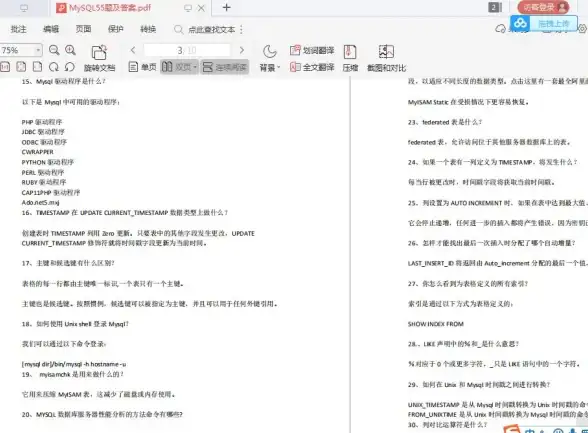Click the 'CWRAPPER' line in document
The image size is (588, 433).
38,152
